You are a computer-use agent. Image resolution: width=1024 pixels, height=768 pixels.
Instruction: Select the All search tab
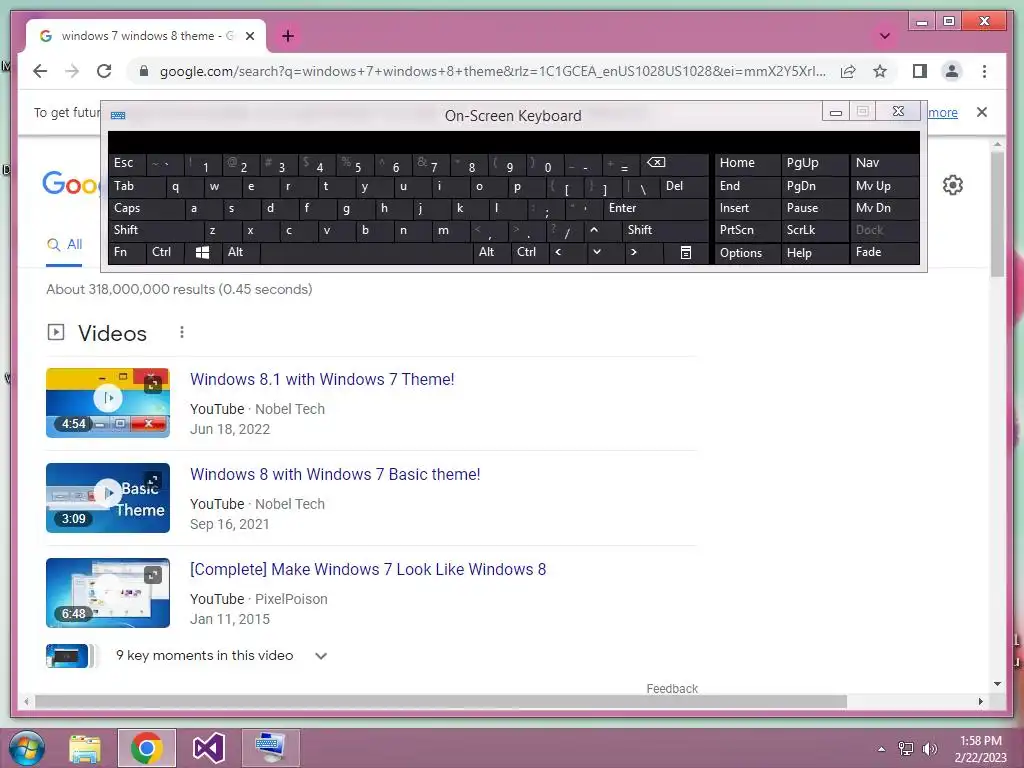tap(65, 244)
